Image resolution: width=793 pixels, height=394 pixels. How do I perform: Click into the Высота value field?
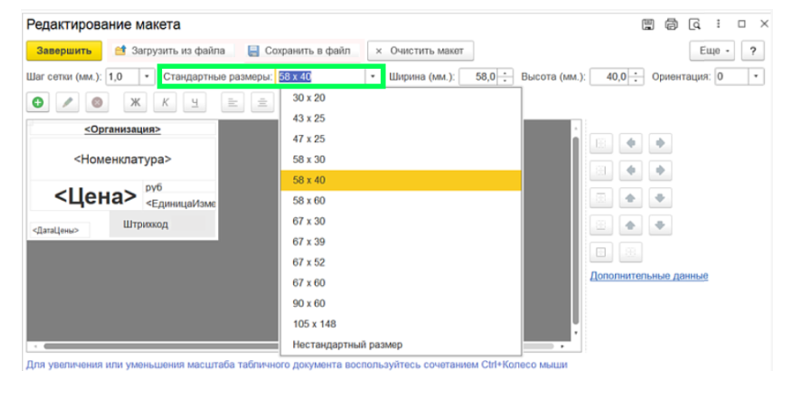[610, 77]
